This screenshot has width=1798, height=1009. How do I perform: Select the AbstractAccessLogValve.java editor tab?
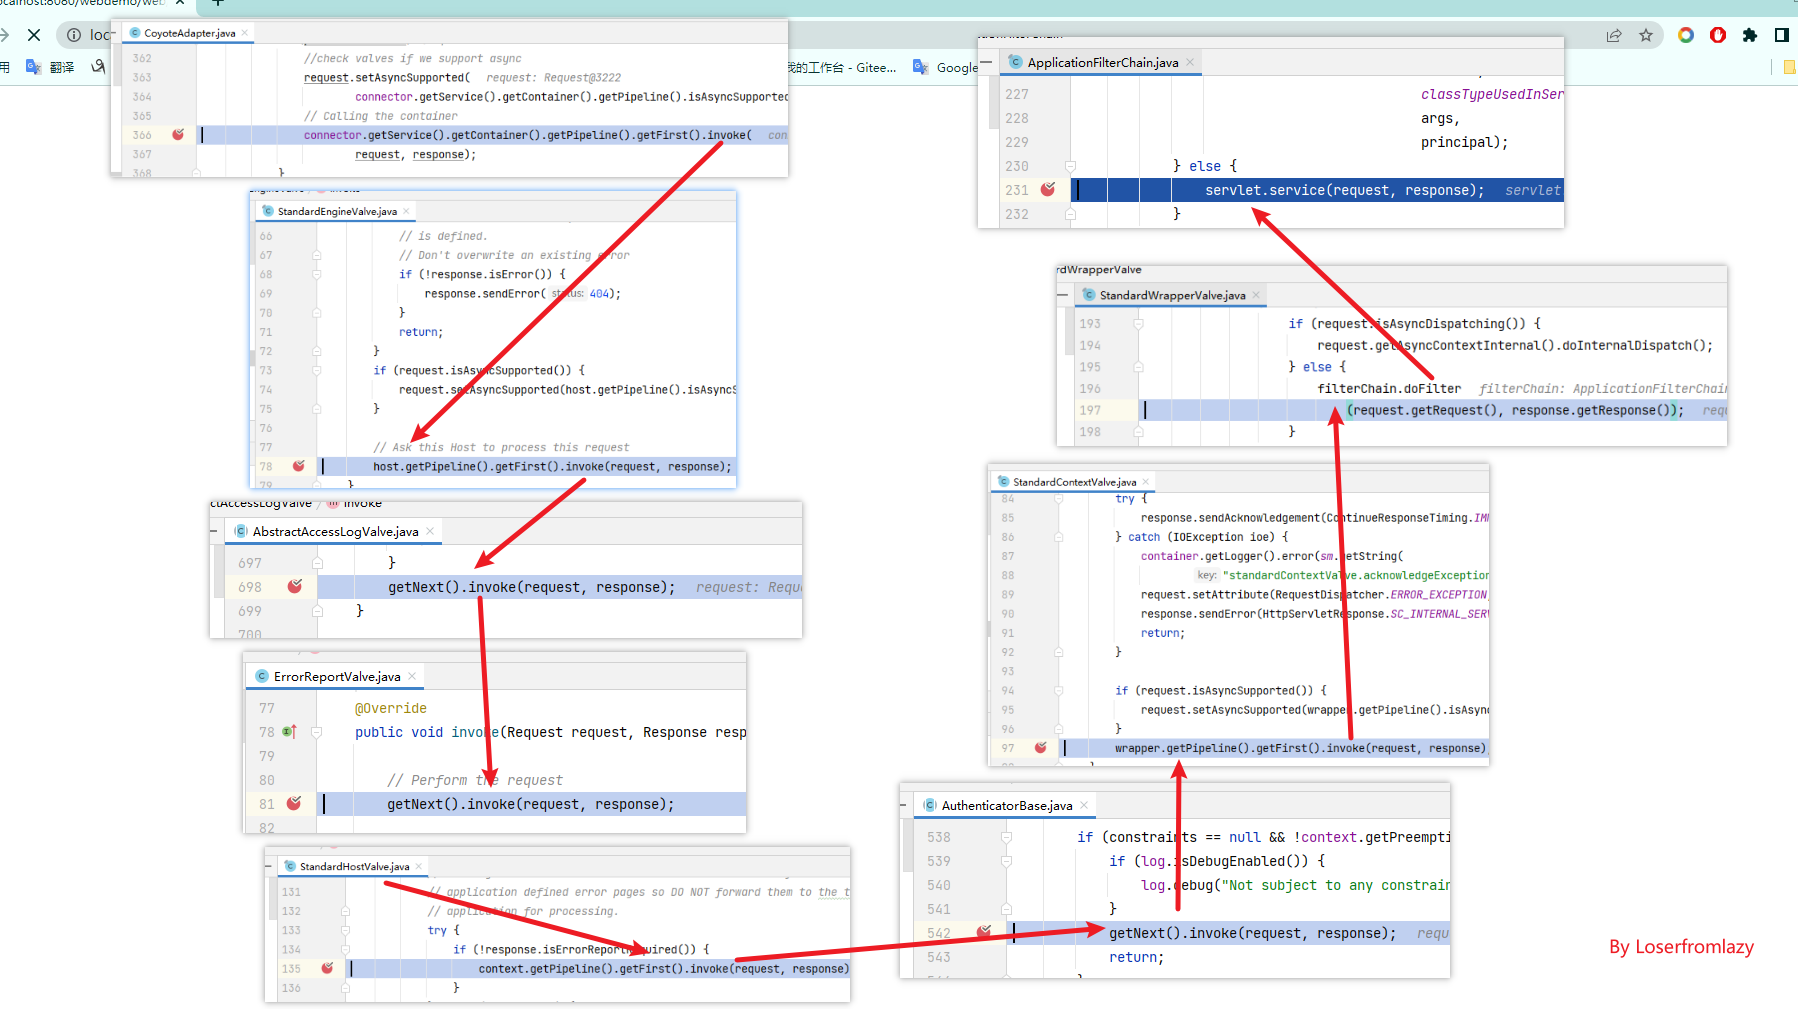[x=334, y=531]
